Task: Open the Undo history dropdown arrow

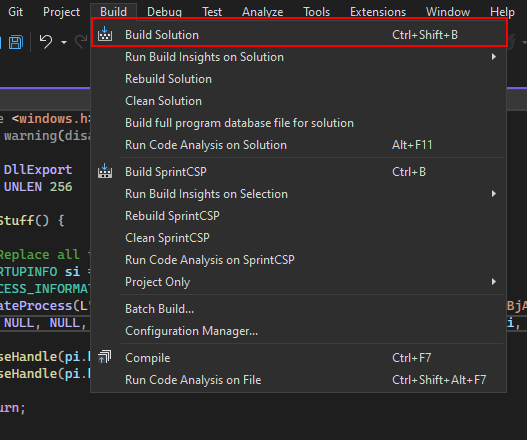Action: pyautogui.click(x=64, y=42)
